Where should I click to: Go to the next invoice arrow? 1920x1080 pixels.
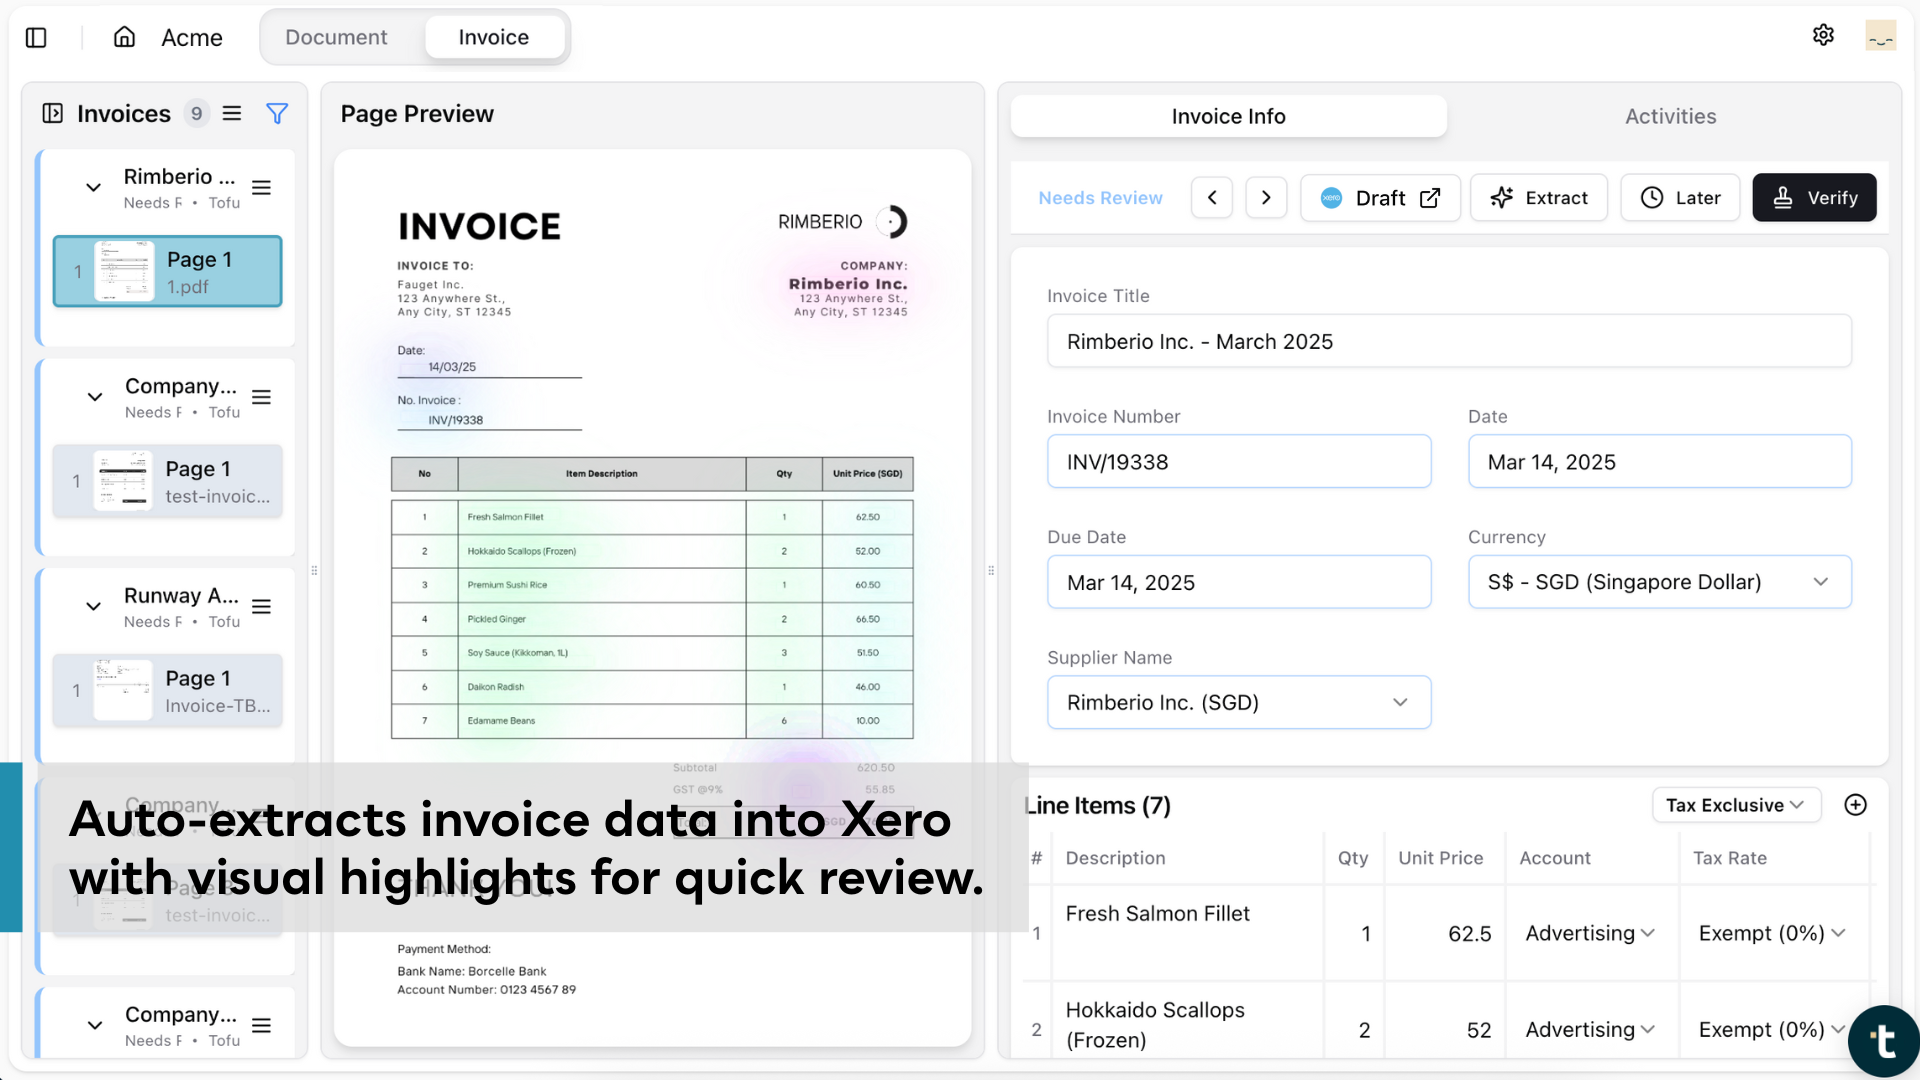click(x=1266, y=197)
